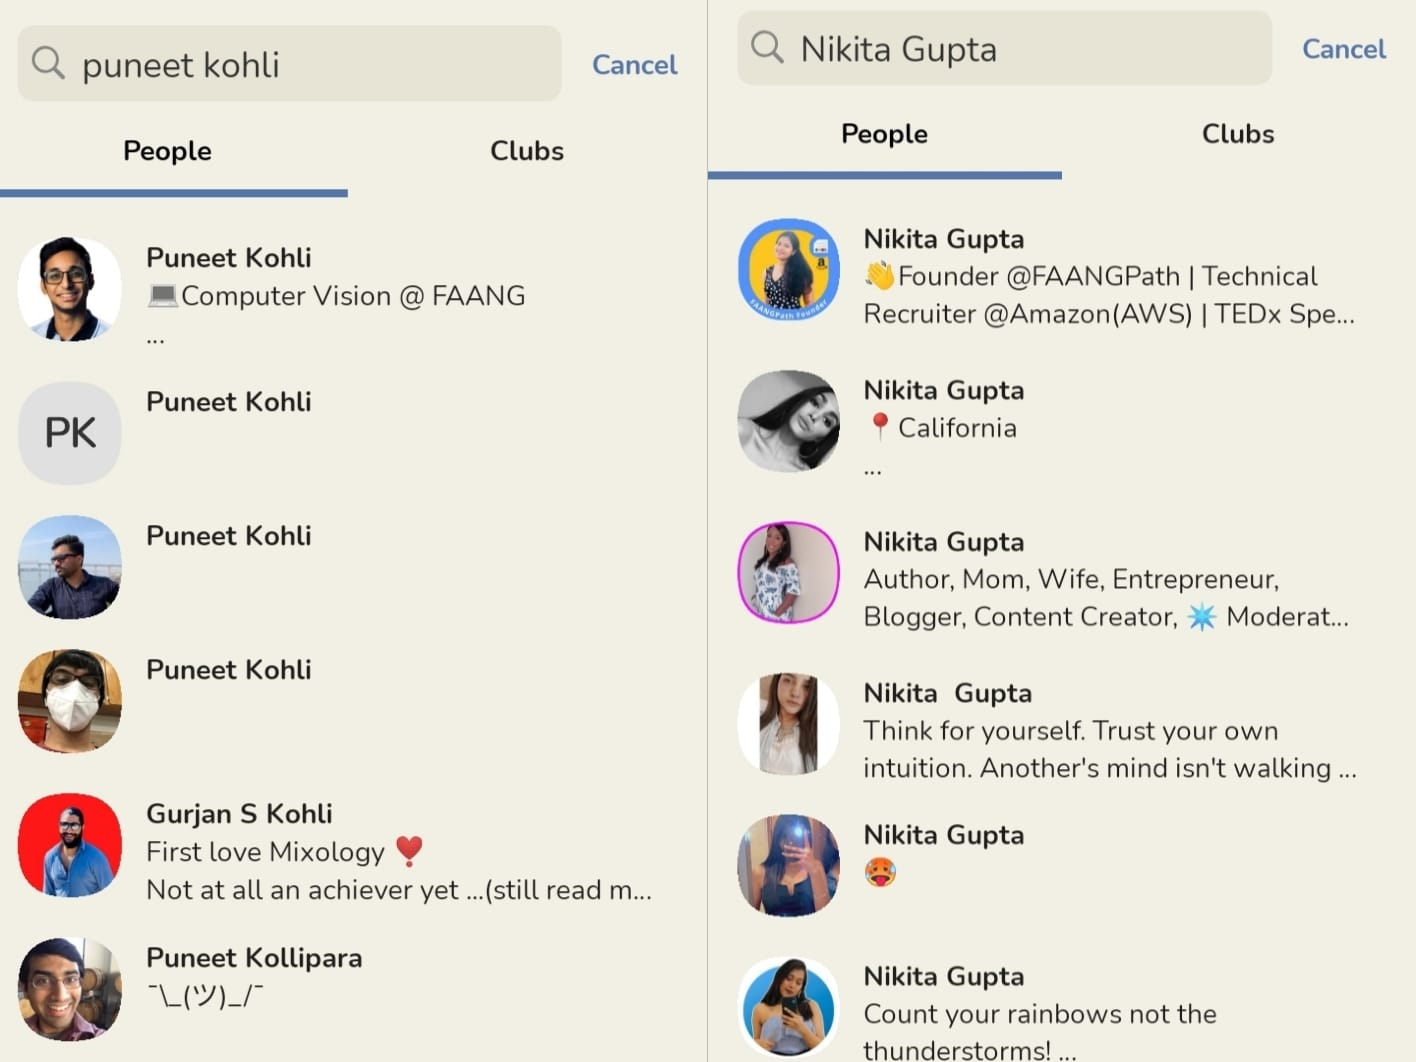The height and width of the screenshot is (1062, 1416).
Task: Open Puneet Kohli Computer Vision @ FAANG result
Action: pyautogui.click(x=335, y=277)
